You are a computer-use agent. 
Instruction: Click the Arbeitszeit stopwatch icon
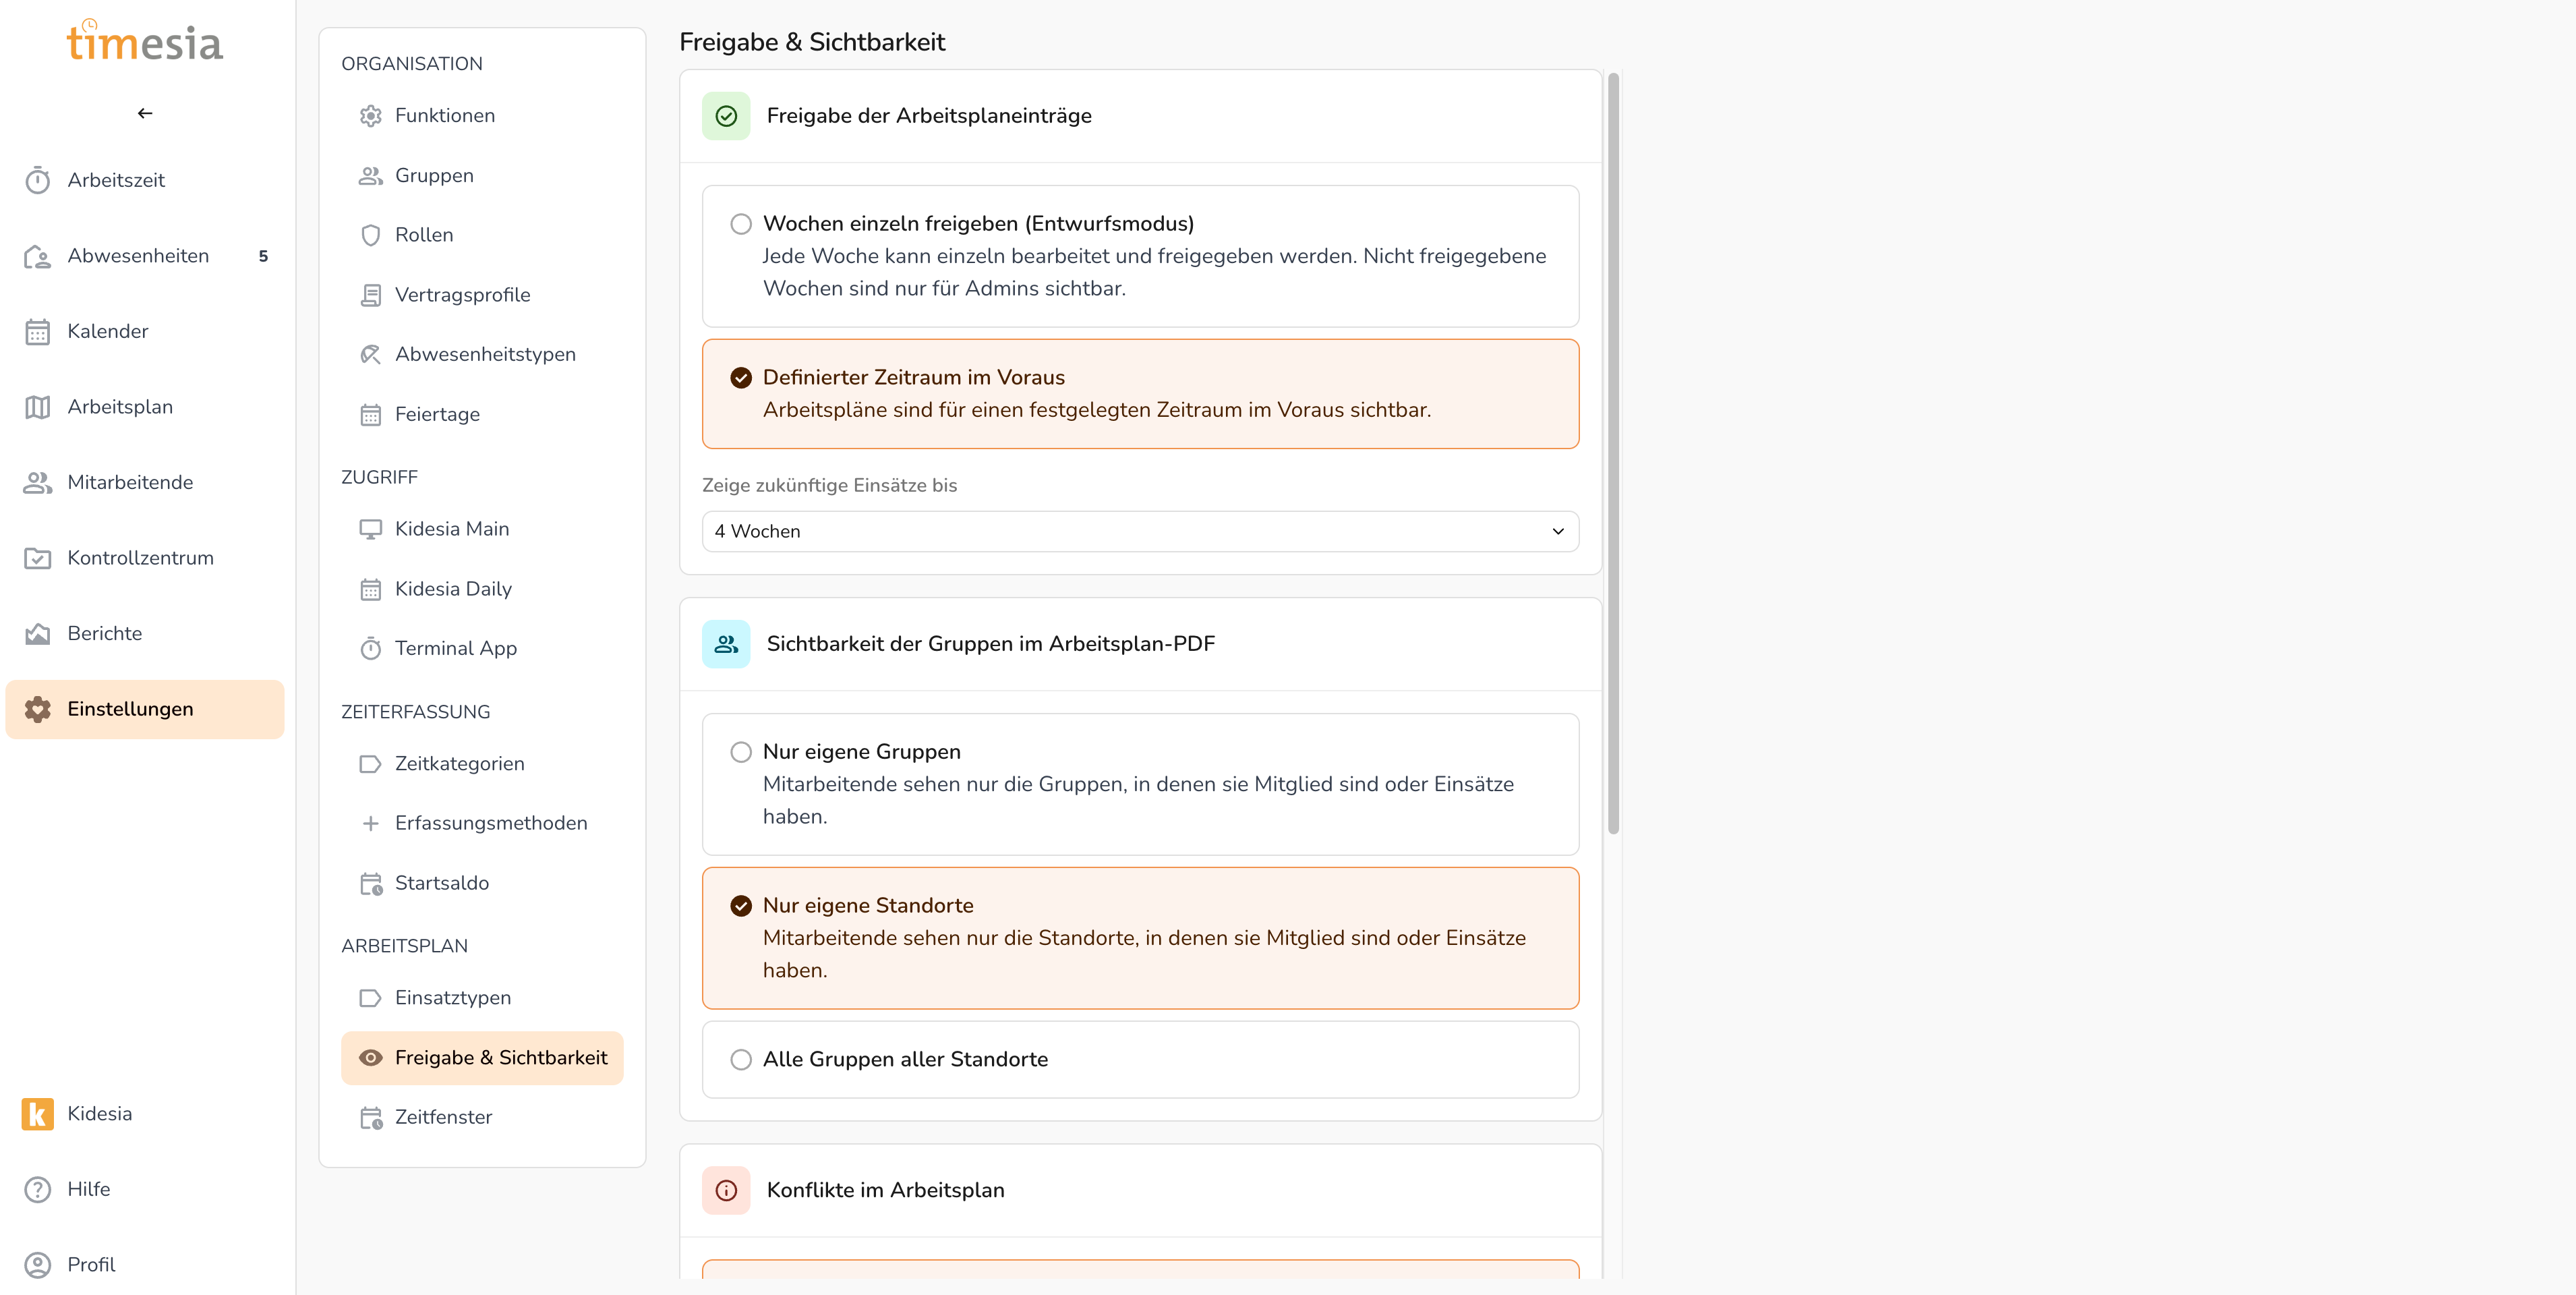pos(38,180)
